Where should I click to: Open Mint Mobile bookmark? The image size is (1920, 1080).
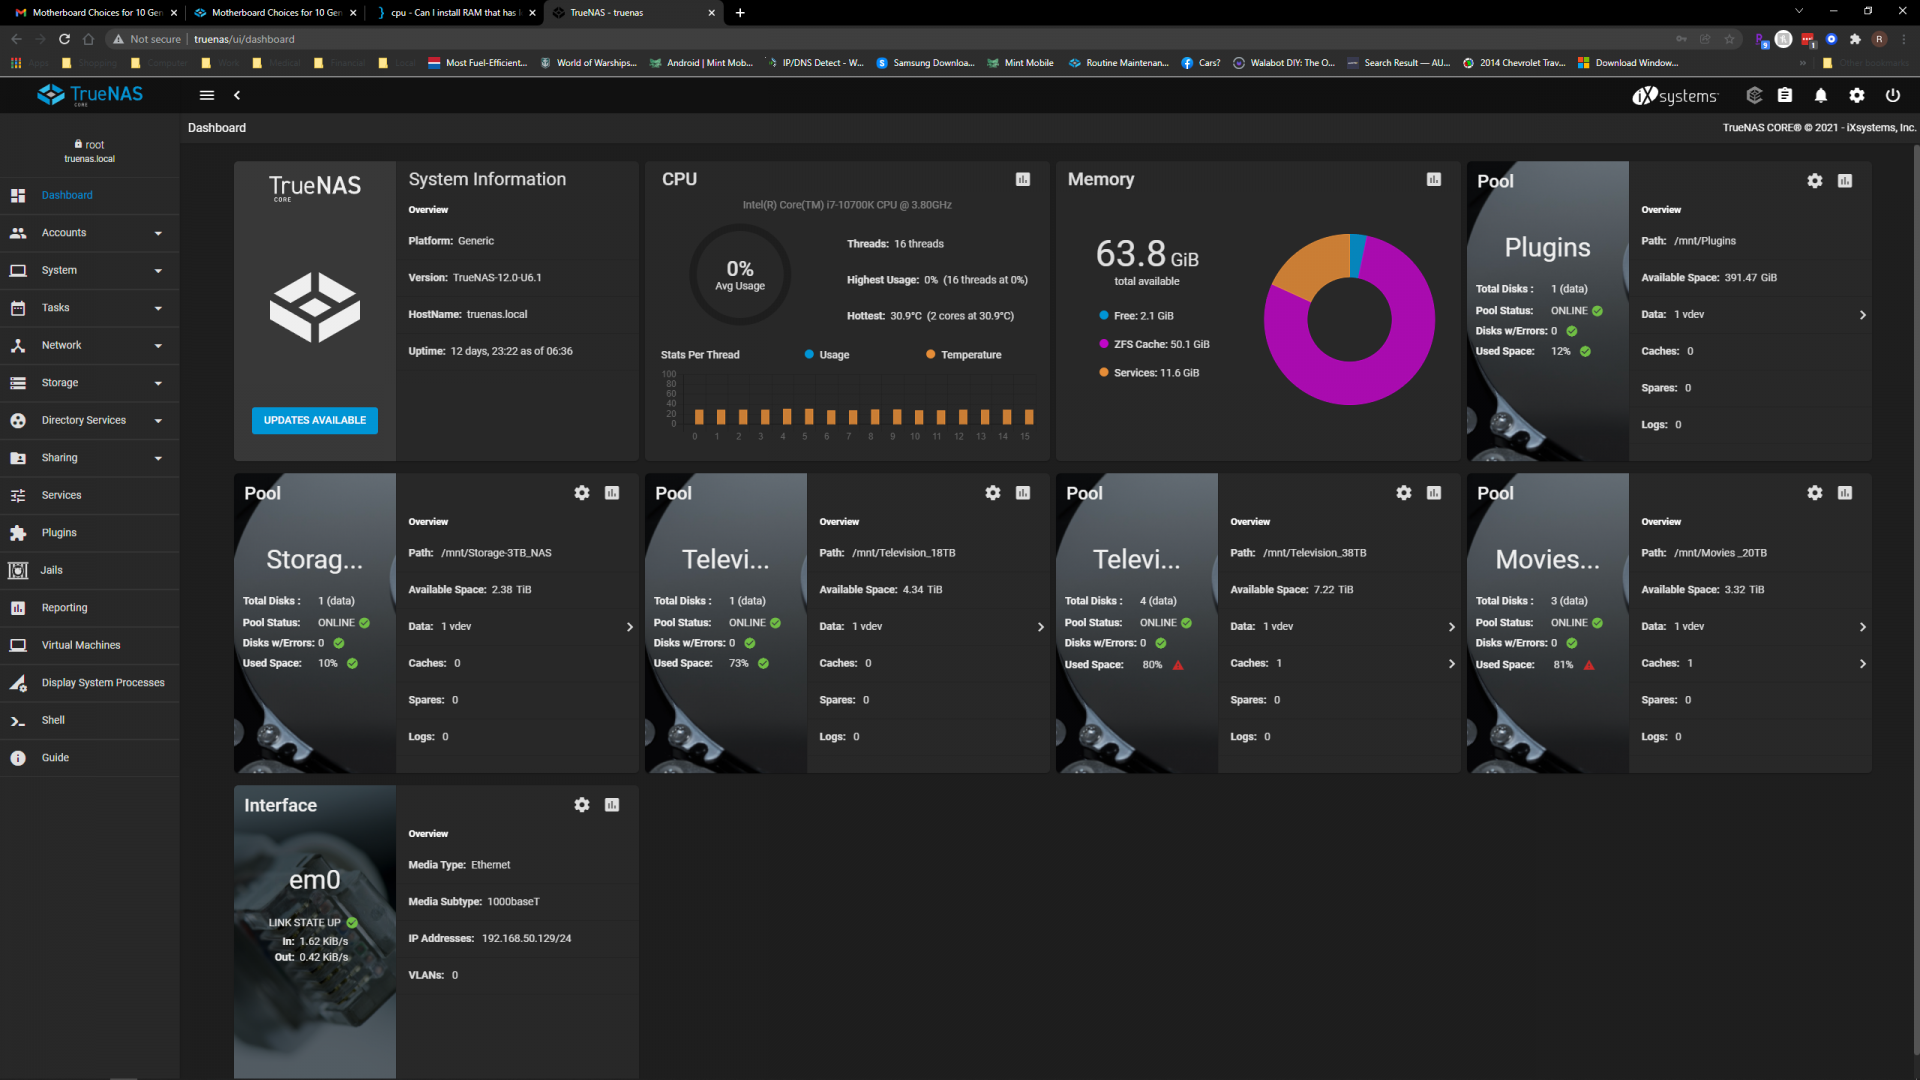(1020, 63)
